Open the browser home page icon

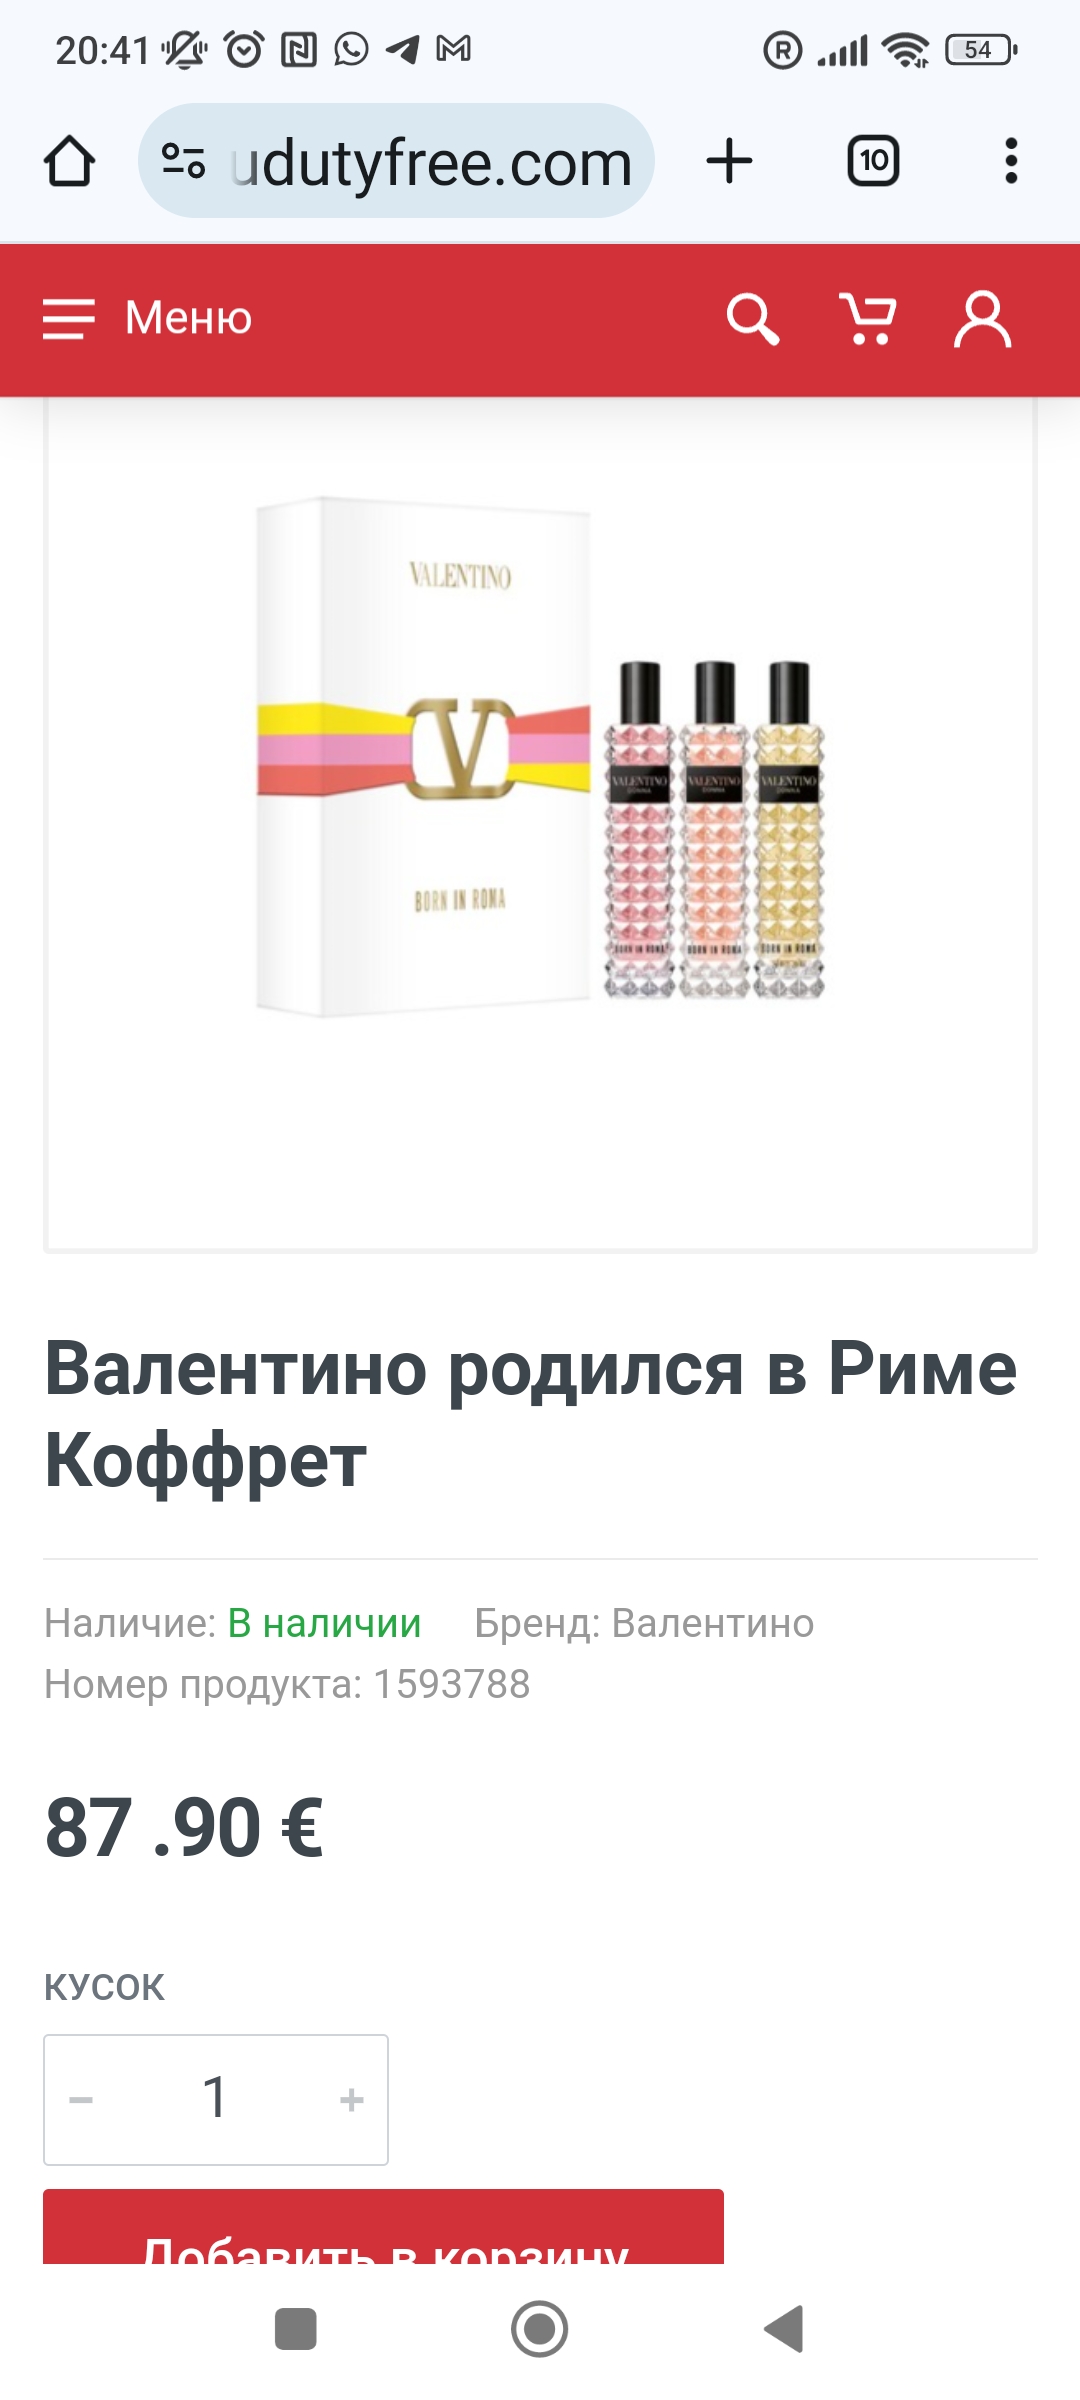69,161
